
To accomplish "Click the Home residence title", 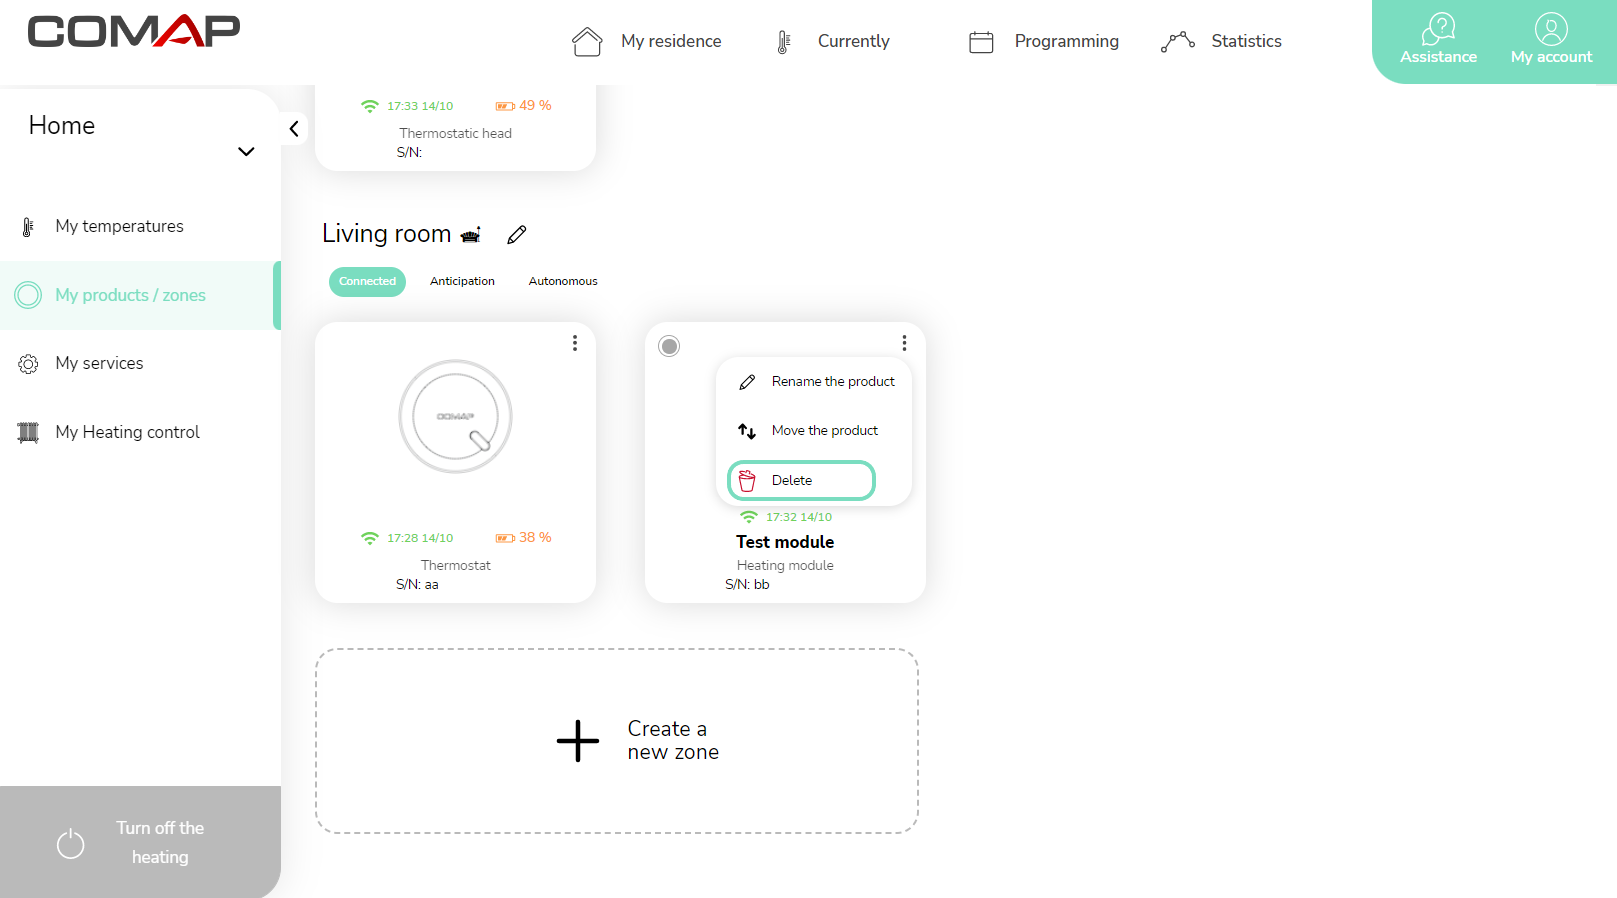I will coord(62,126).
